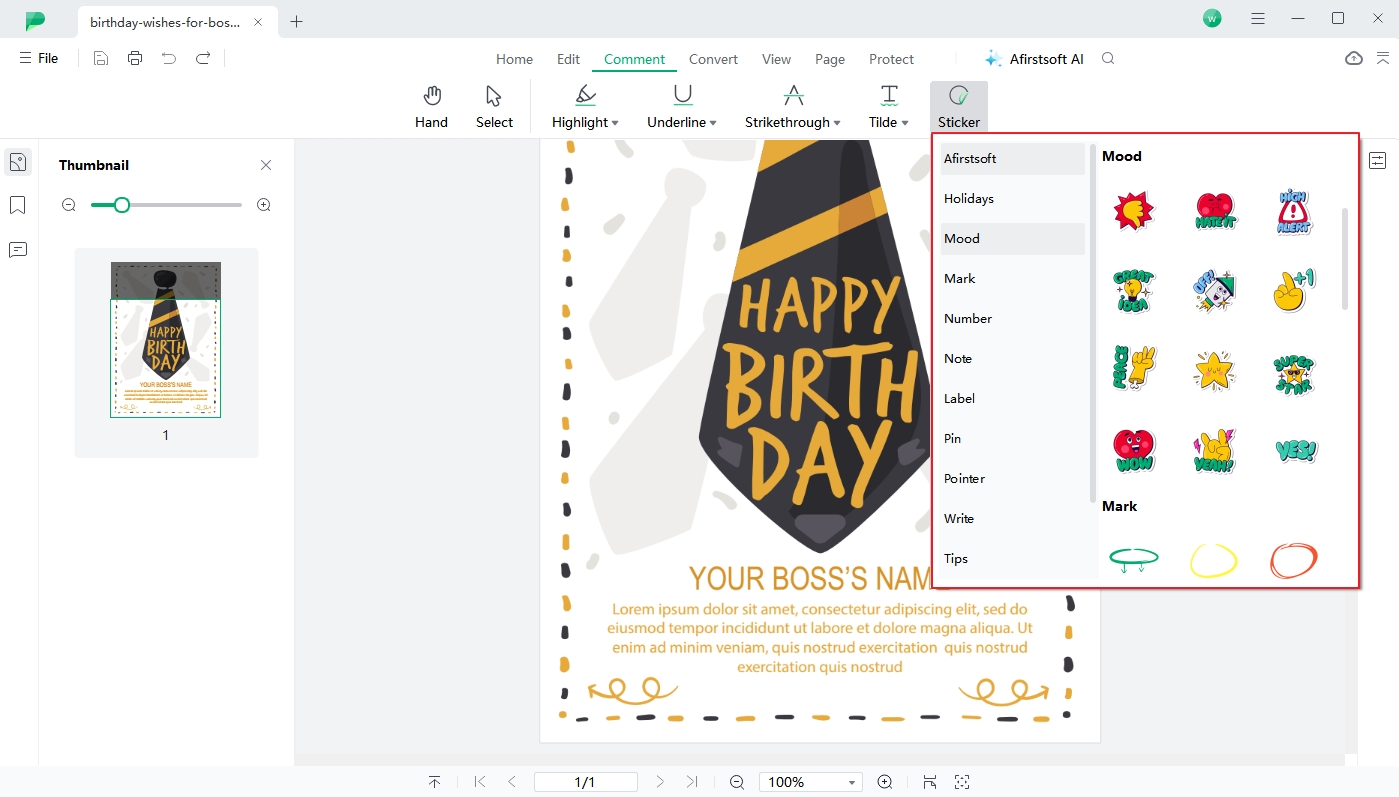
Task: Open Afirstsoft AI assistant
Action: tap(1034, 59)
